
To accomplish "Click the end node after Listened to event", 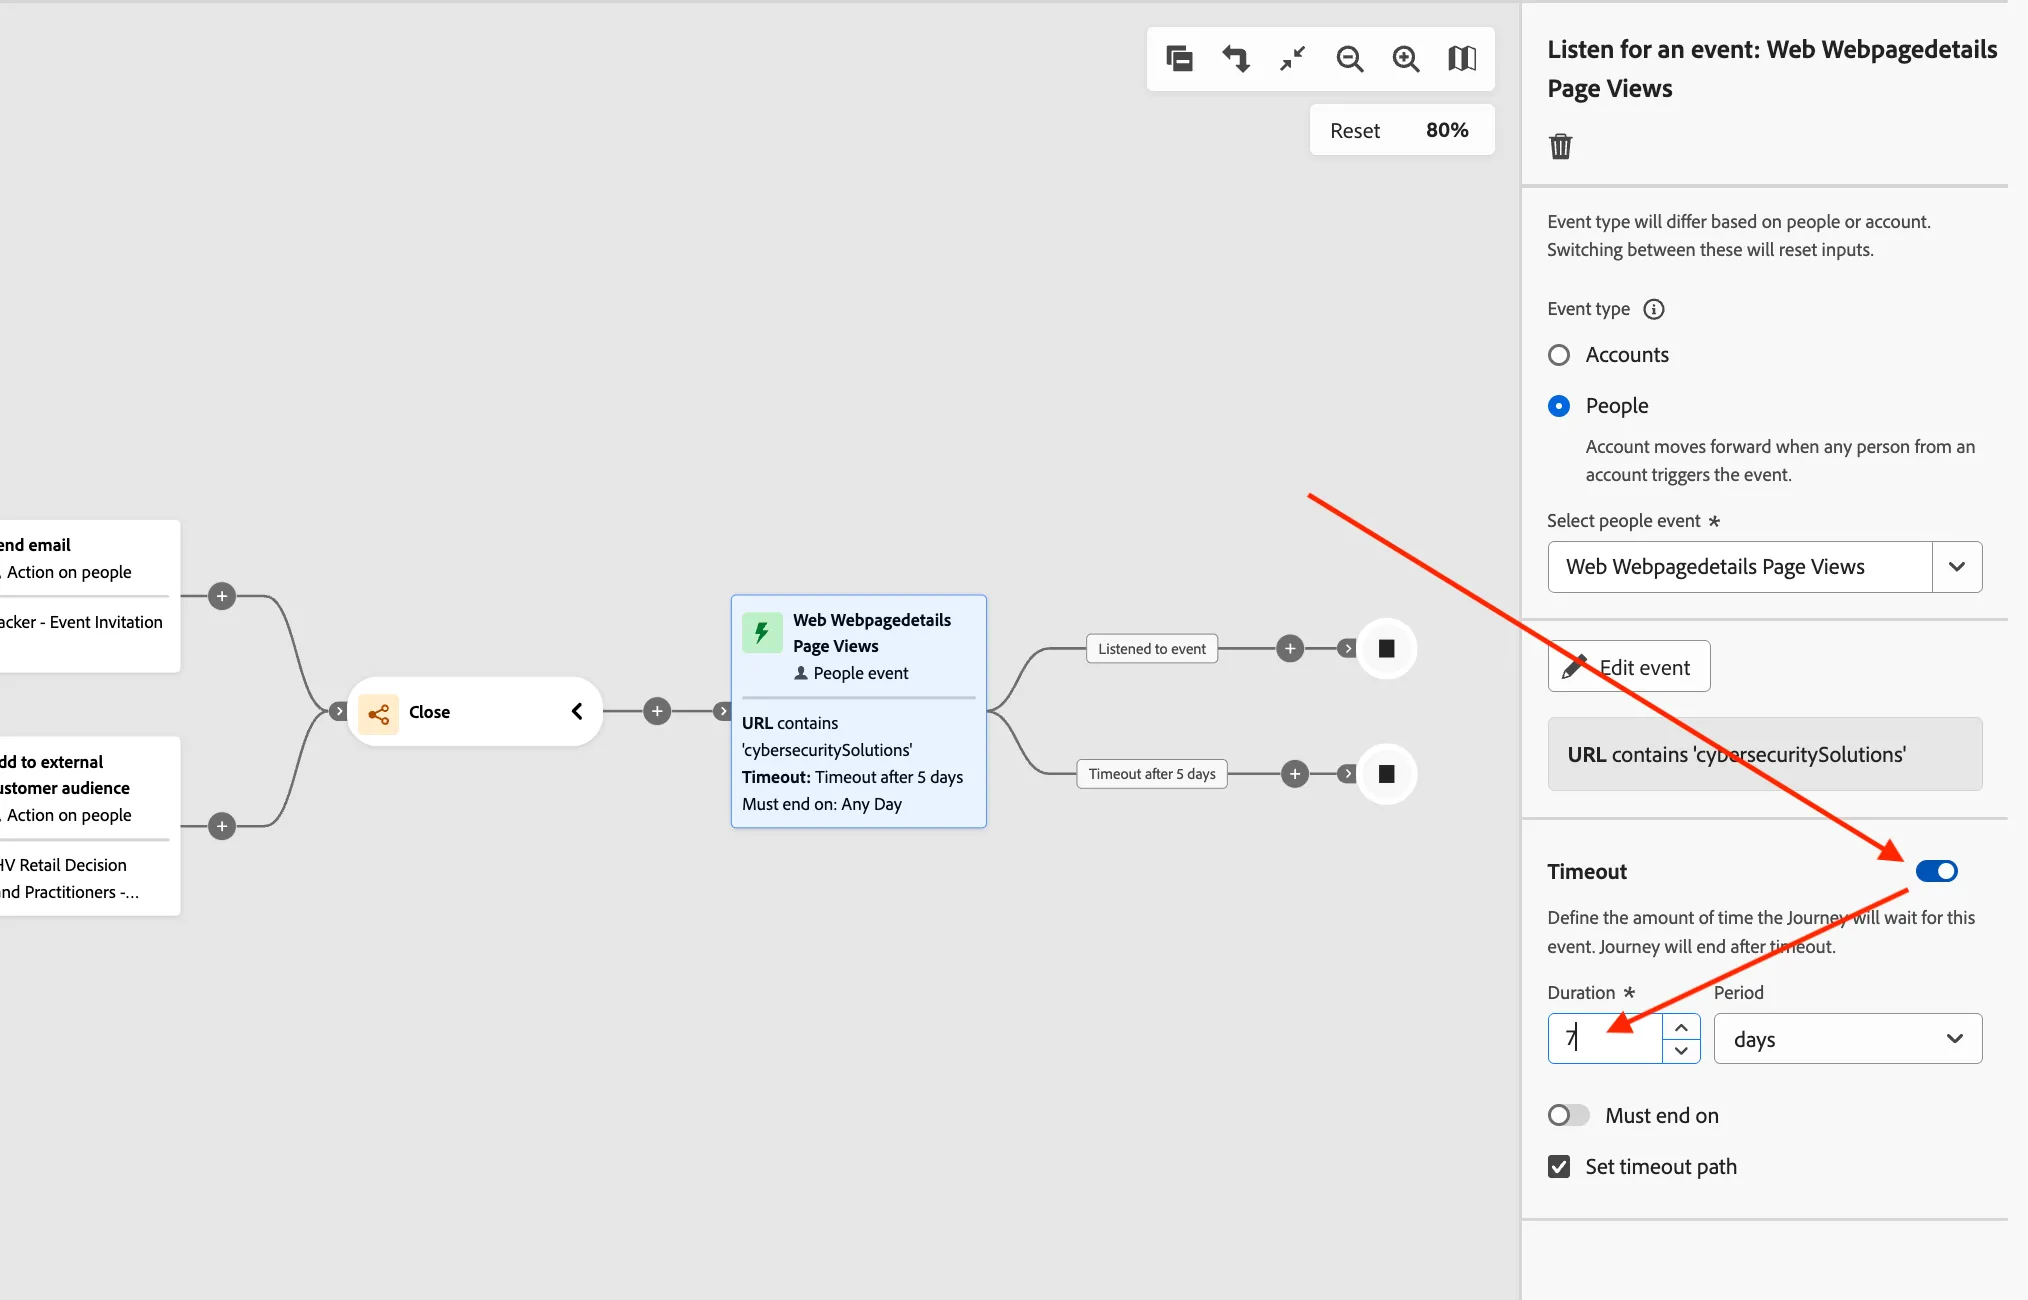I will (1387, 649).
